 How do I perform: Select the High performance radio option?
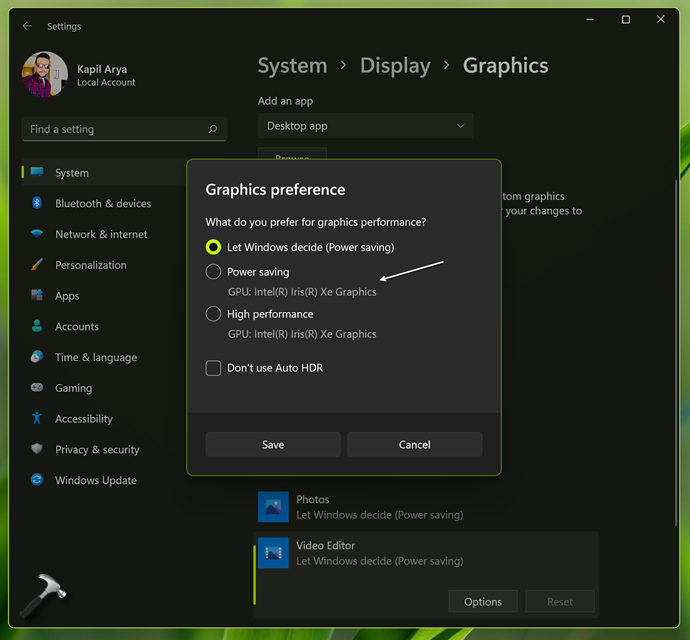(x=213, y=314)
